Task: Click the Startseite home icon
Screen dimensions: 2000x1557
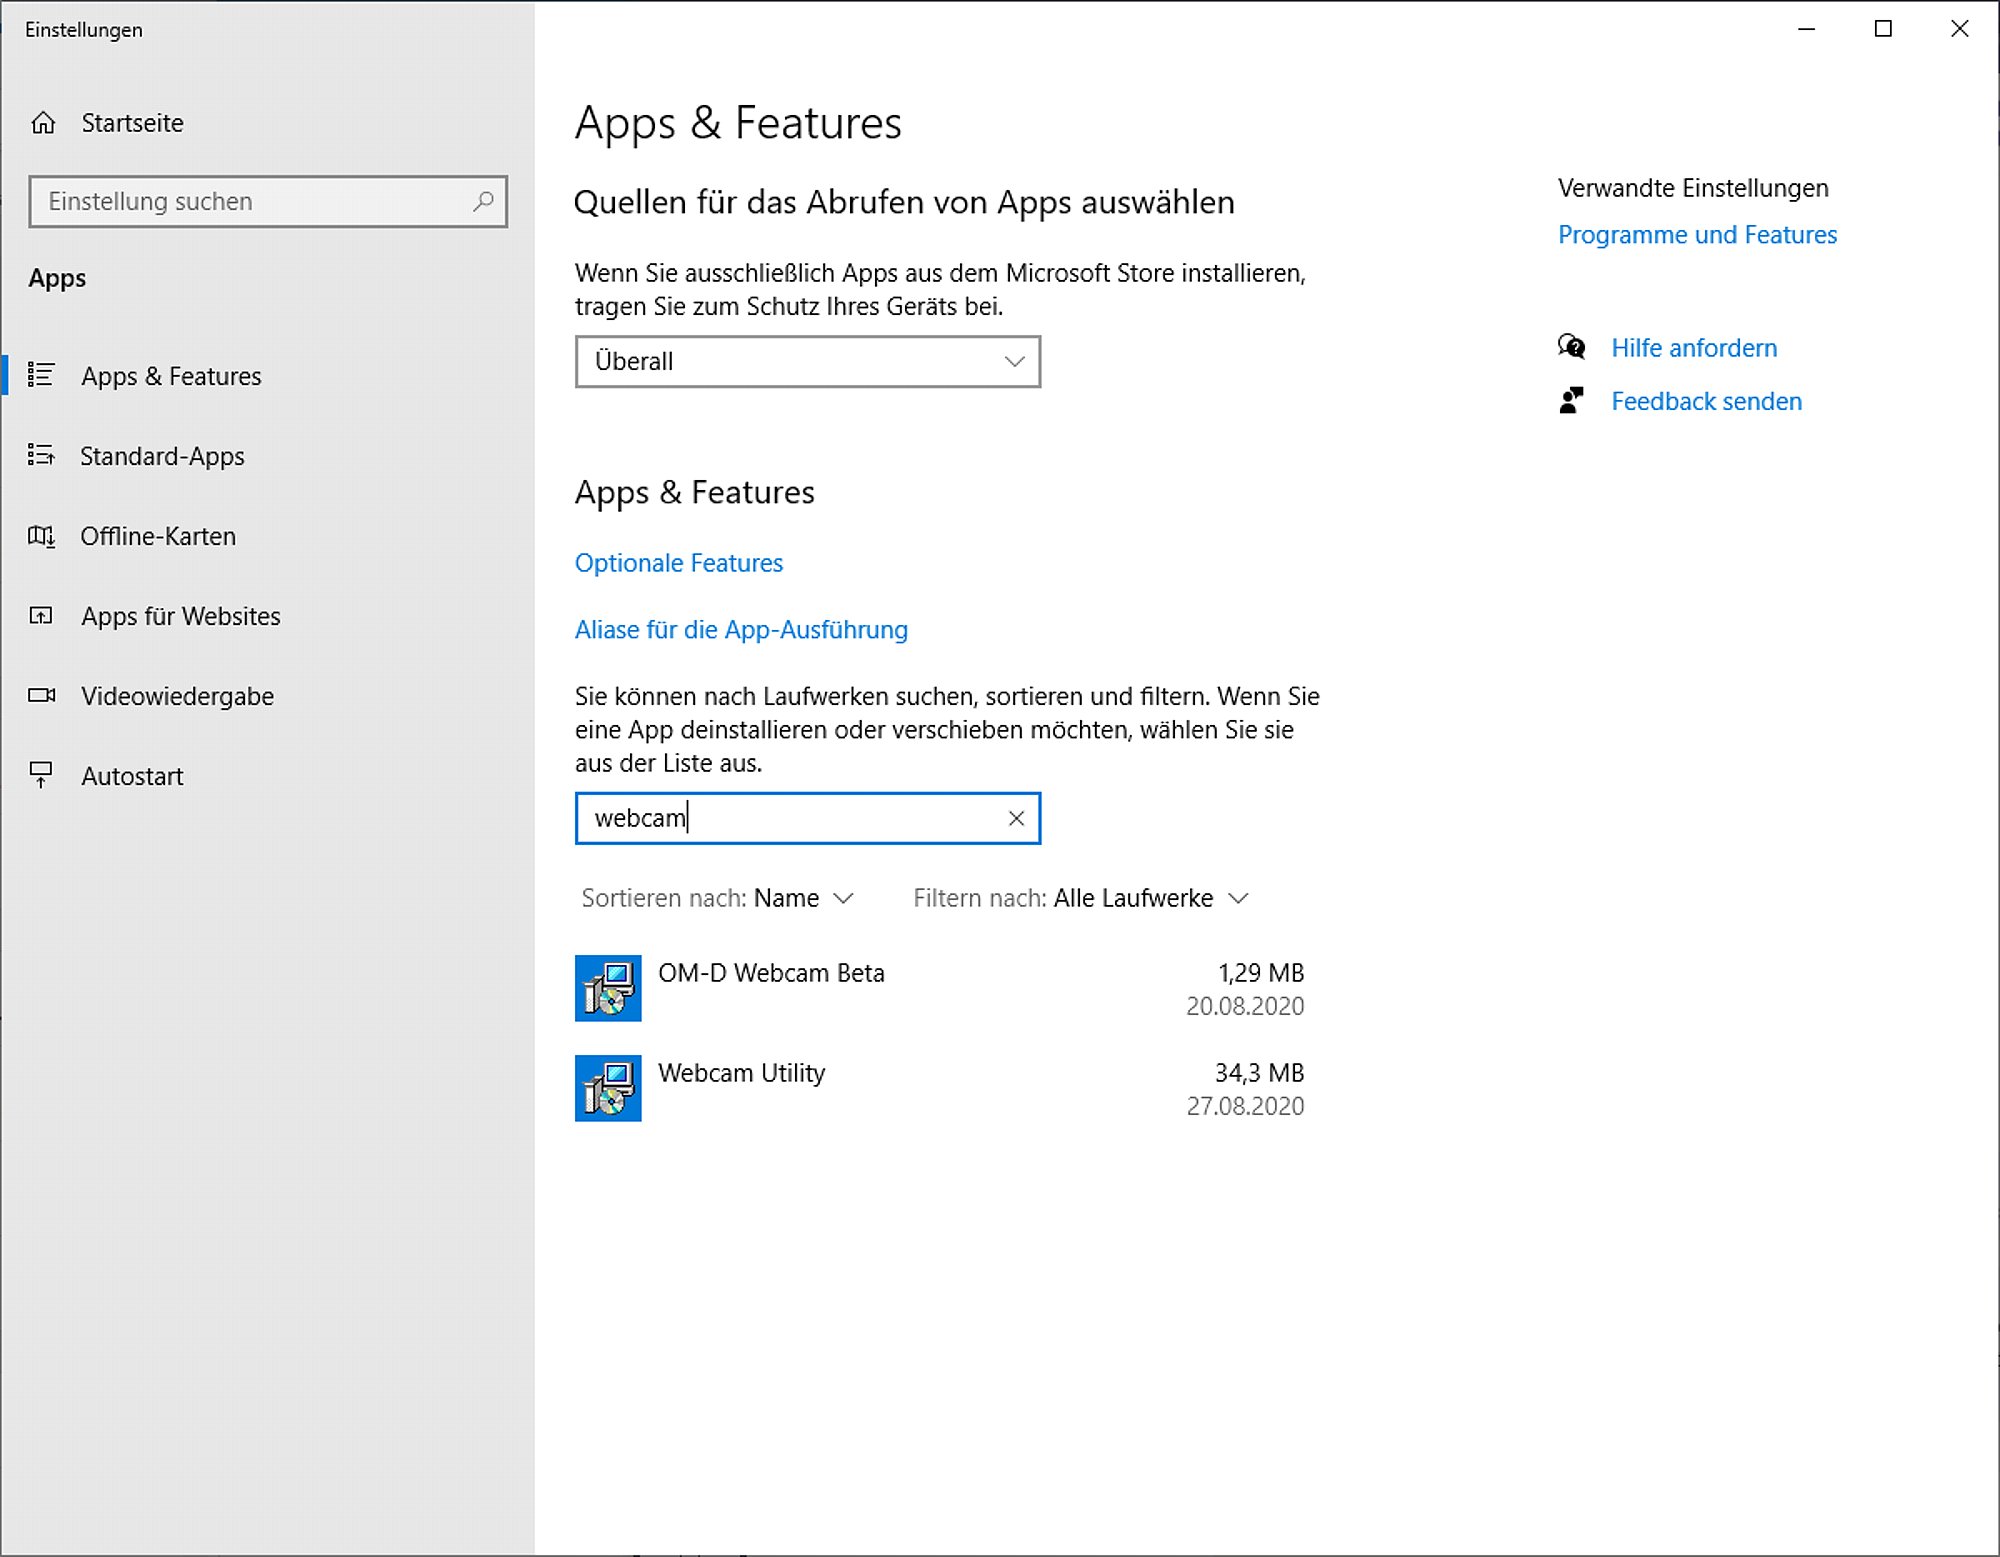Action: tap(43, 123)
